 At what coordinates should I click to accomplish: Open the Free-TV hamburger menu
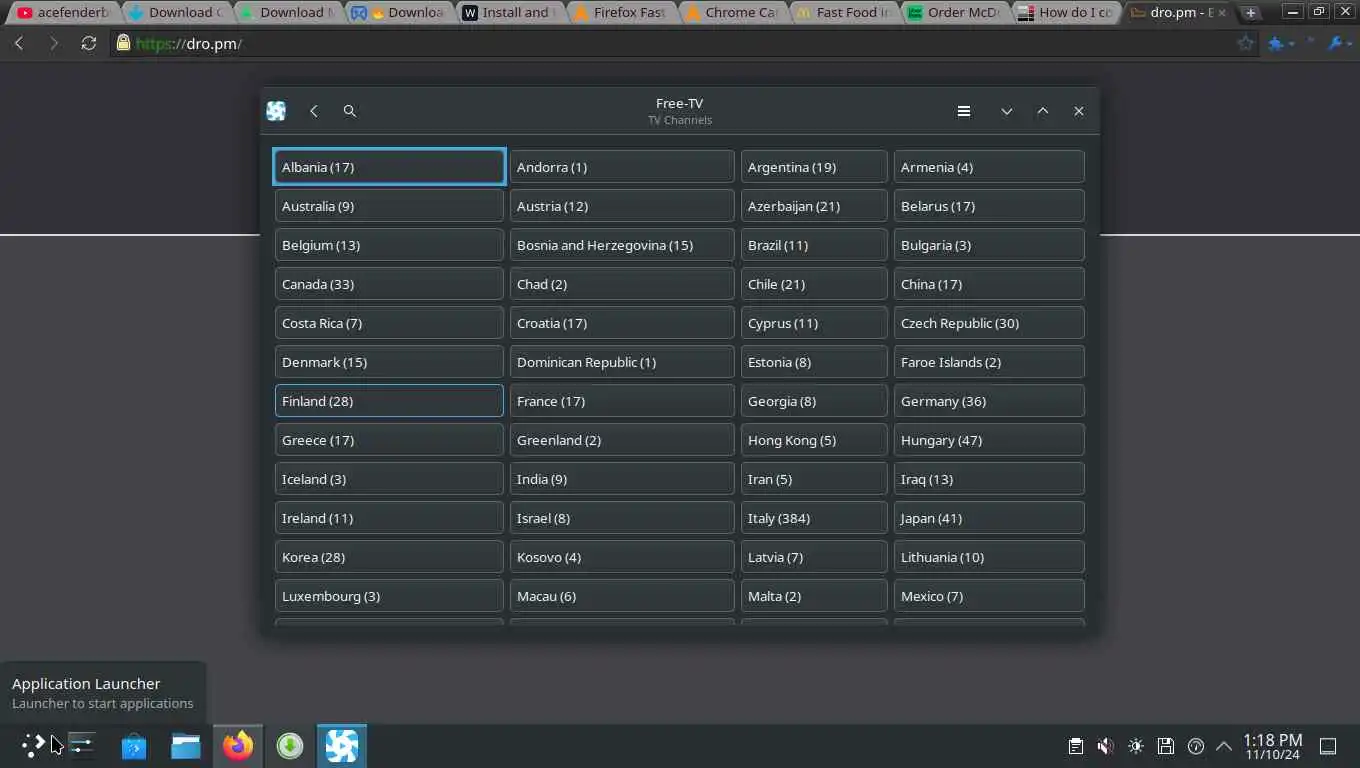[964, 111]
